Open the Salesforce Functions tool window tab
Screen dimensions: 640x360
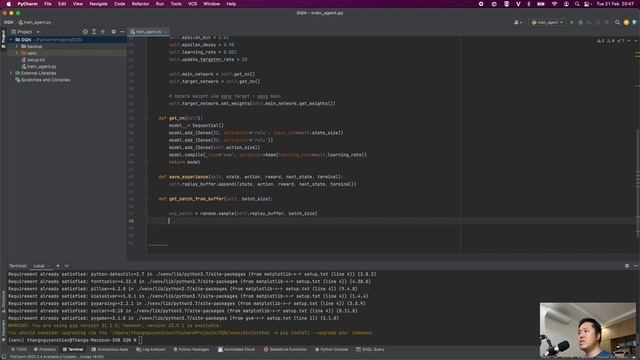284,349
